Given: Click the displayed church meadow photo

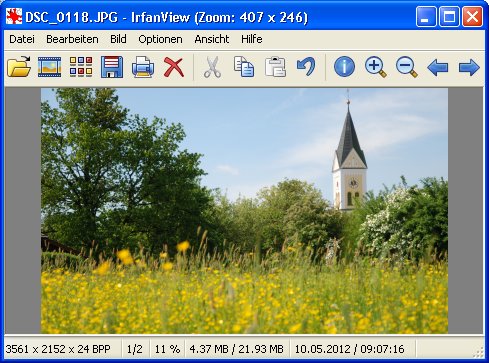Looking at the screenshot, I should click(244, 211).
